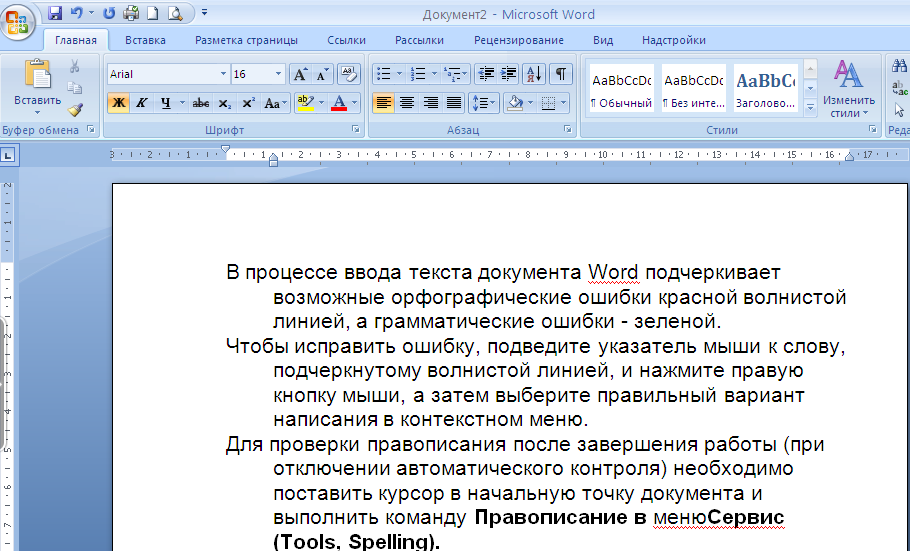The width and height of the screenshot is (910, 551).
Task: Open the multilevel list dropdown
Action: pyautogui.click(x=456, y=74)
